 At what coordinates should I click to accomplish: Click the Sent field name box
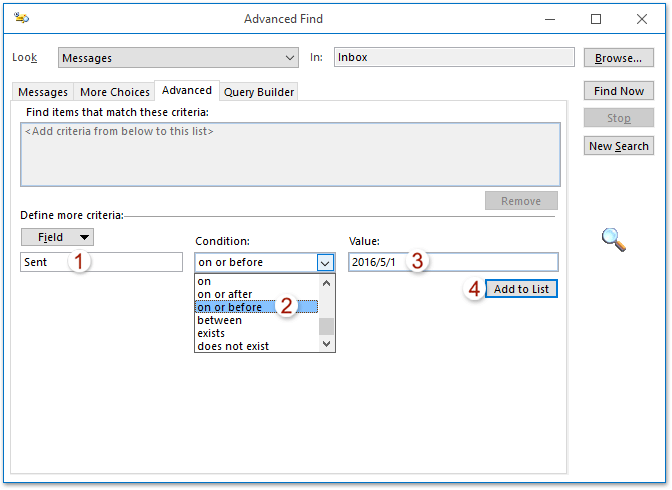pyautogui.click(x=101, y=262)
